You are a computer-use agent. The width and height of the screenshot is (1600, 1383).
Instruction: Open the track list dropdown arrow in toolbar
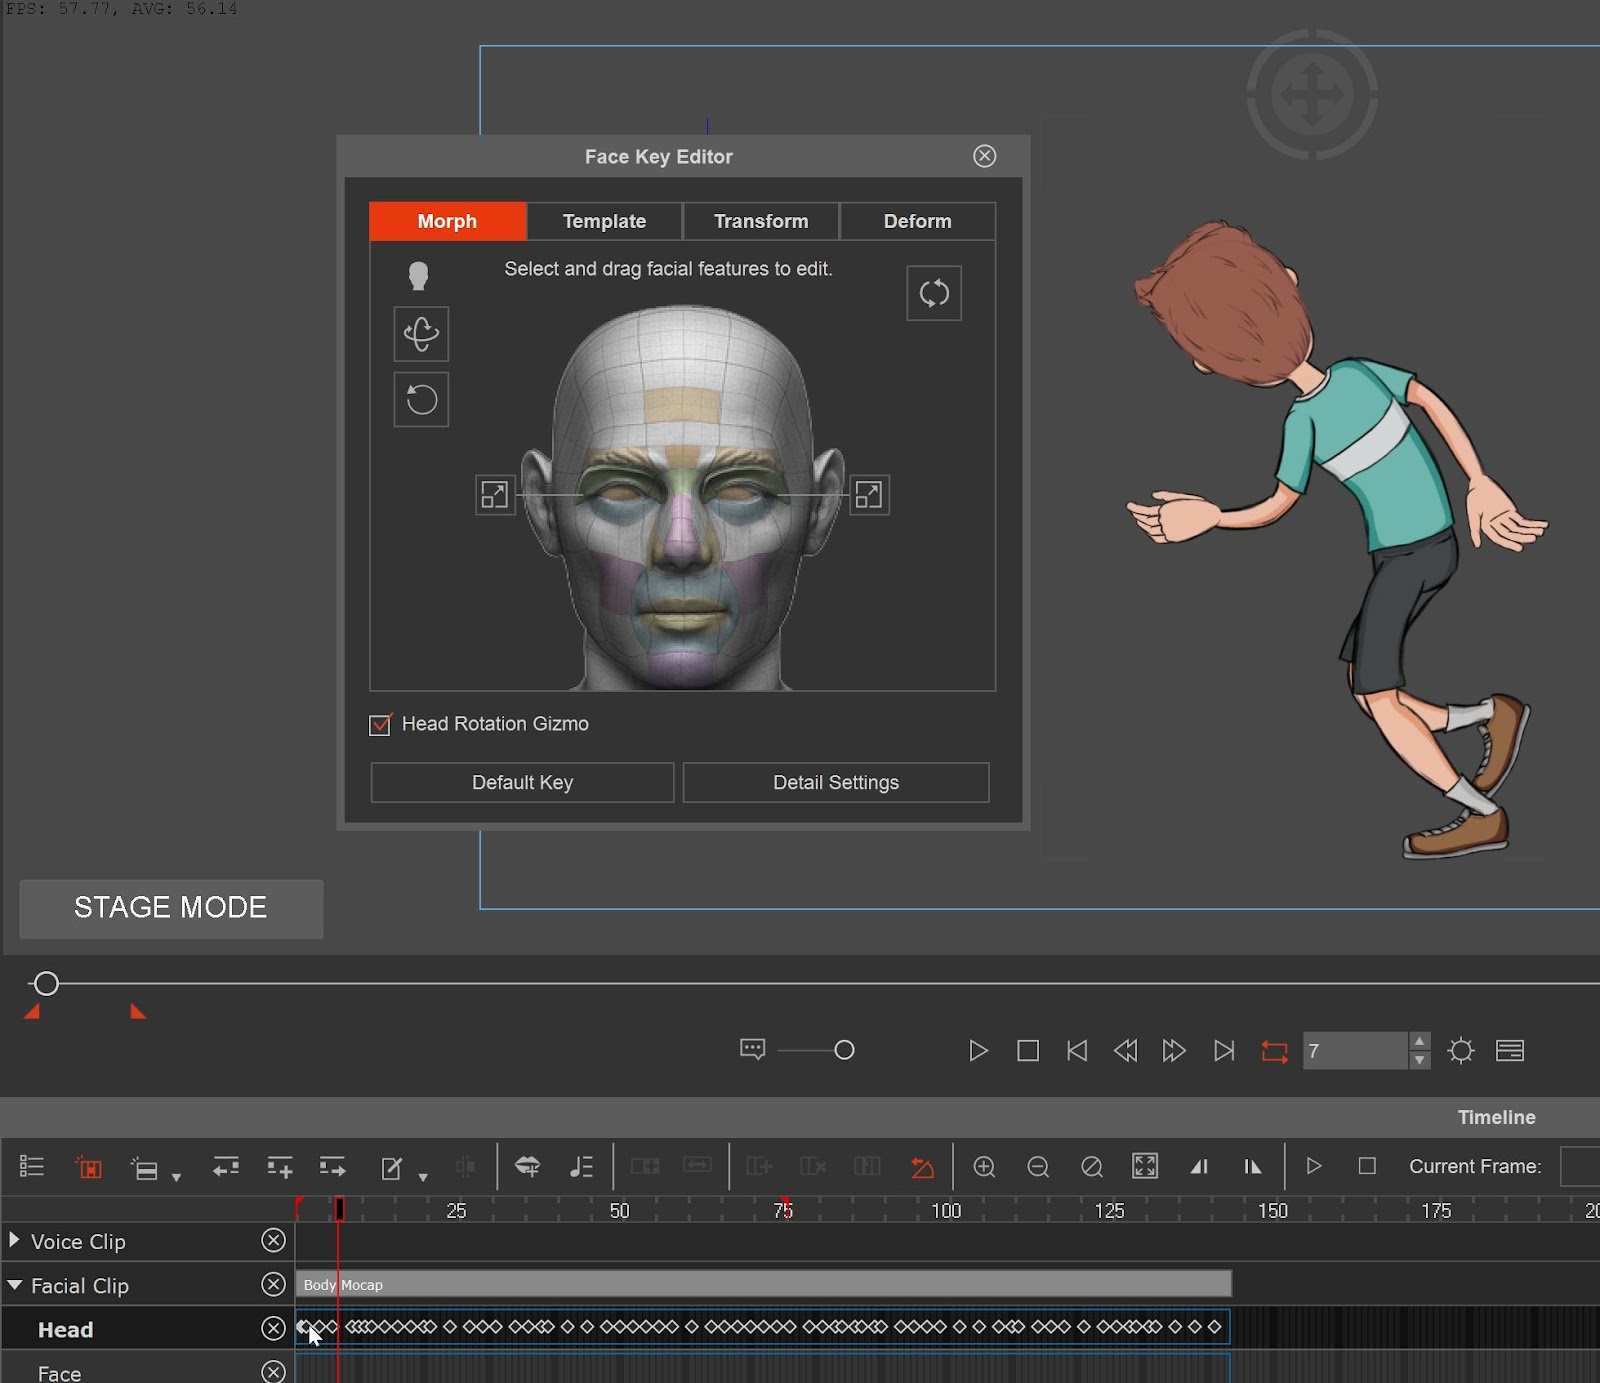pyautogui.click(x=176, y=1177)
